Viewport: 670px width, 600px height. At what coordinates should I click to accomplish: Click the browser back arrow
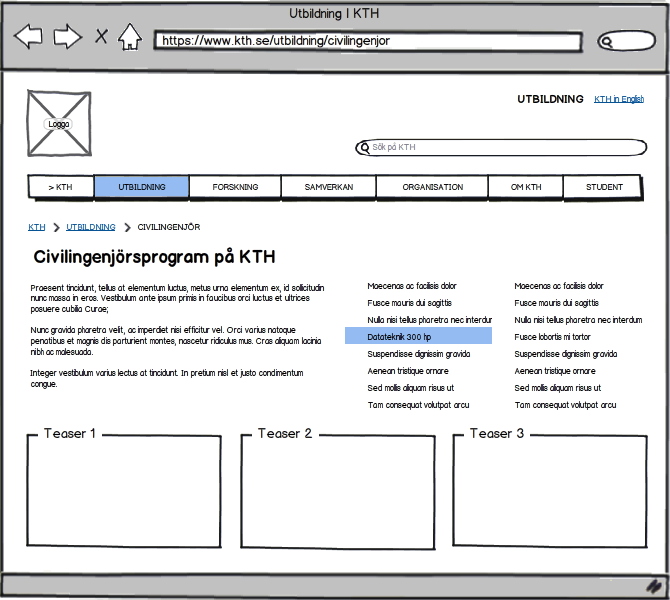29,36
